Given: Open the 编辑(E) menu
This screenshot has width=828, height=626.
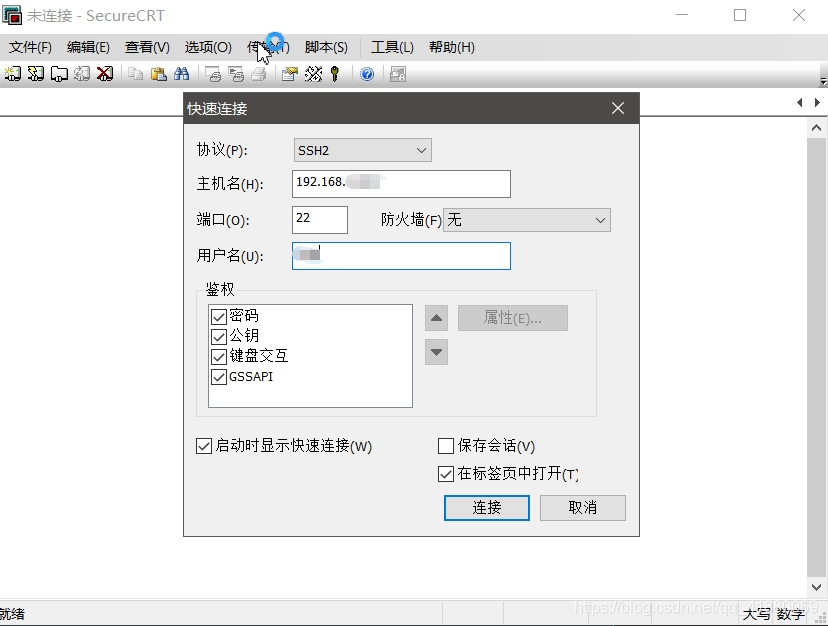Looking at the screenshot, I should click(x=88, y=48).
